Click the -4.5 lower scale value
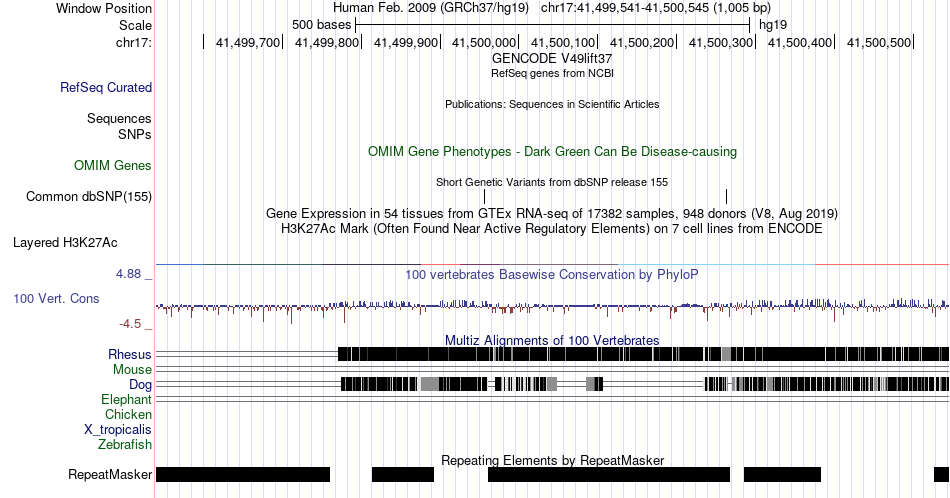 pyautogui.click(x=130, y=324)
